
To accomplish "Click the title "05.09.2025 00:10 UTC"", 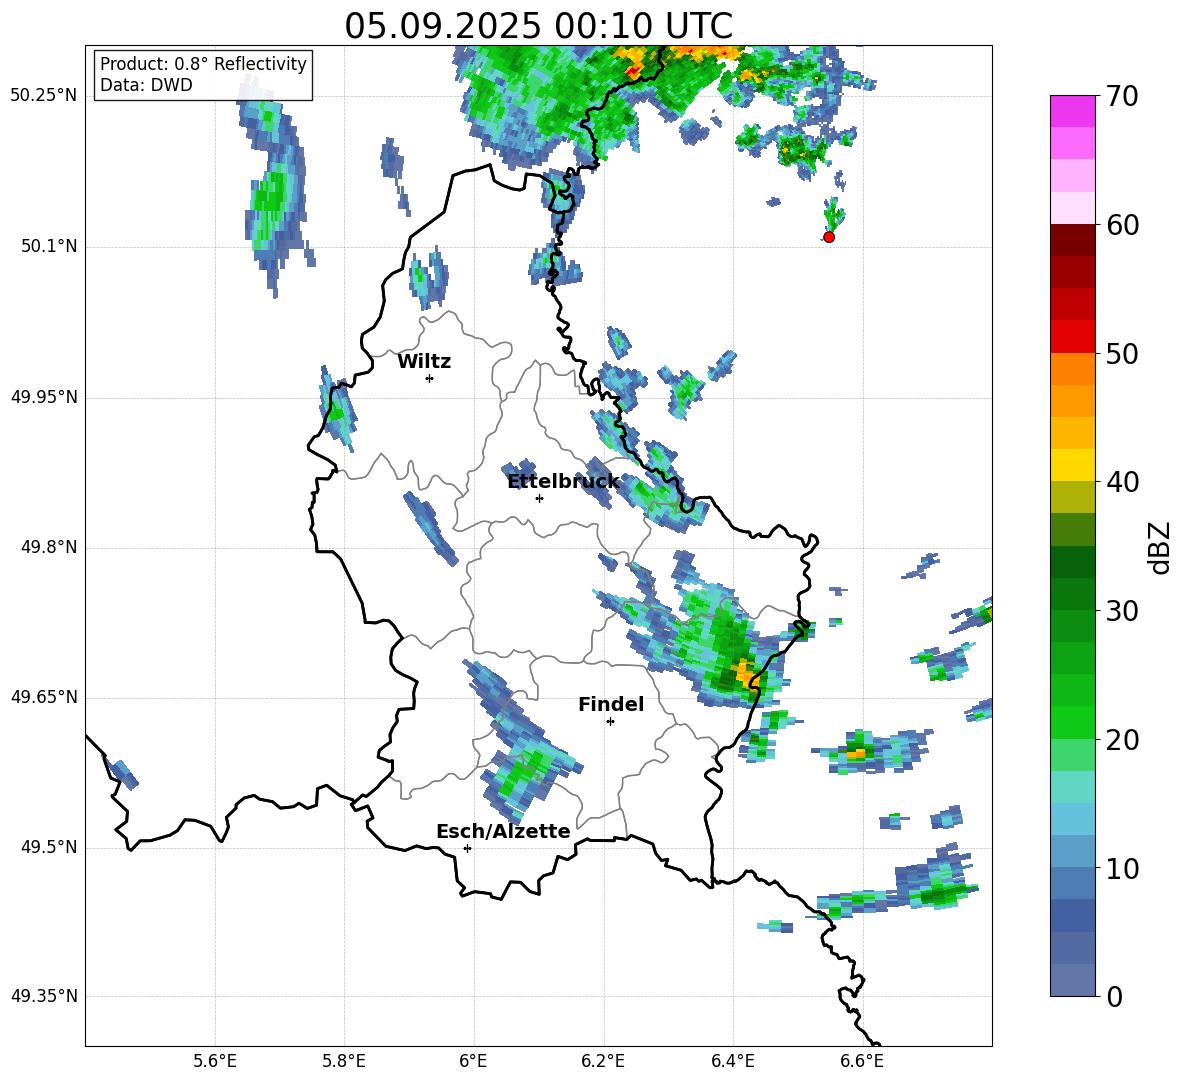I will pos(538,26).
